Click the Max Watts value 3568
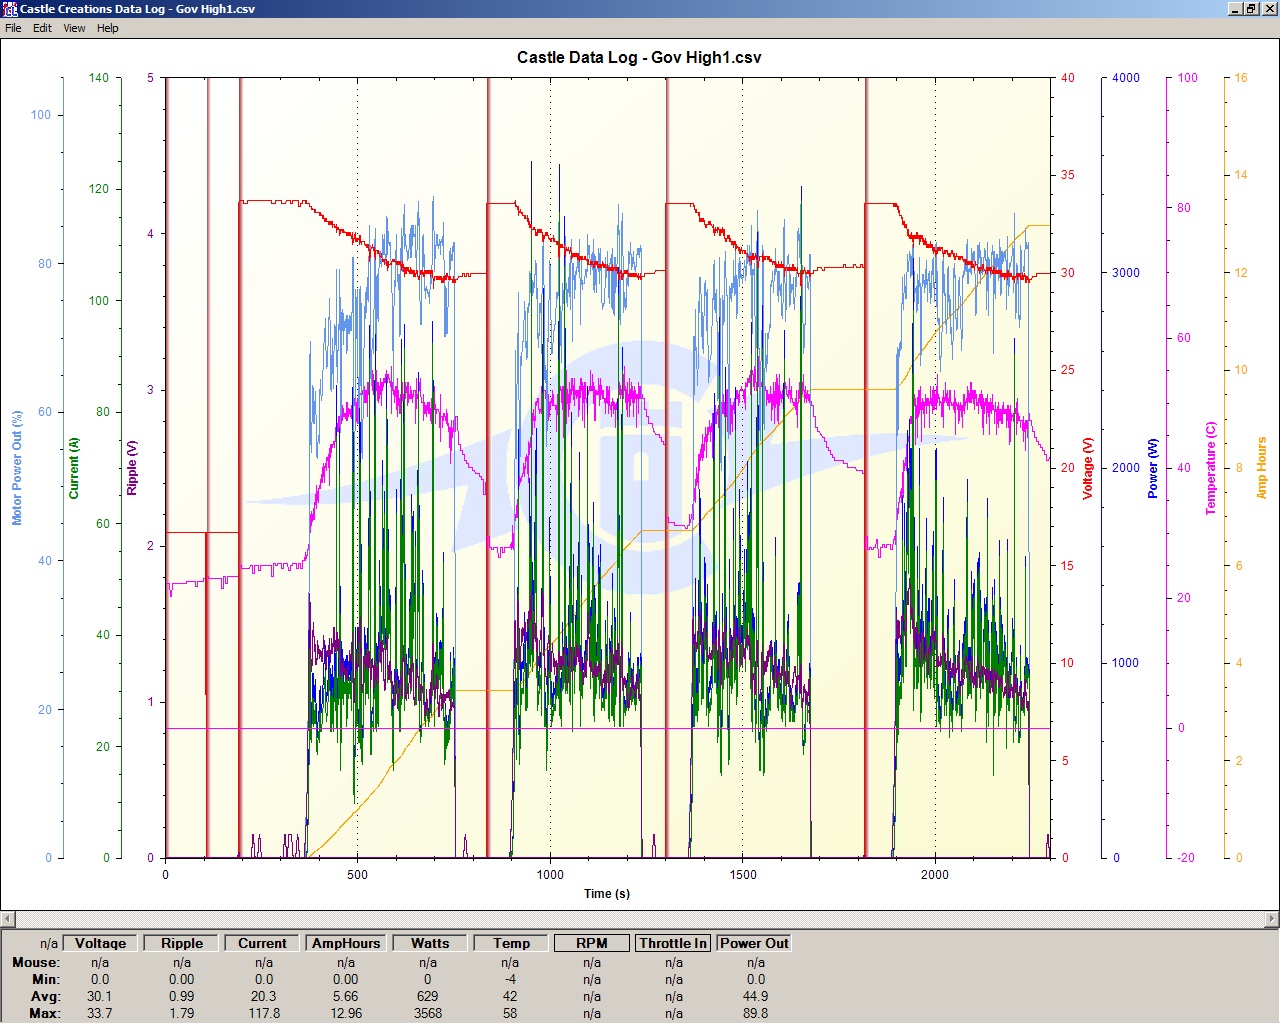This screenshot has height=1024, width=1280. coord(428,1013)
